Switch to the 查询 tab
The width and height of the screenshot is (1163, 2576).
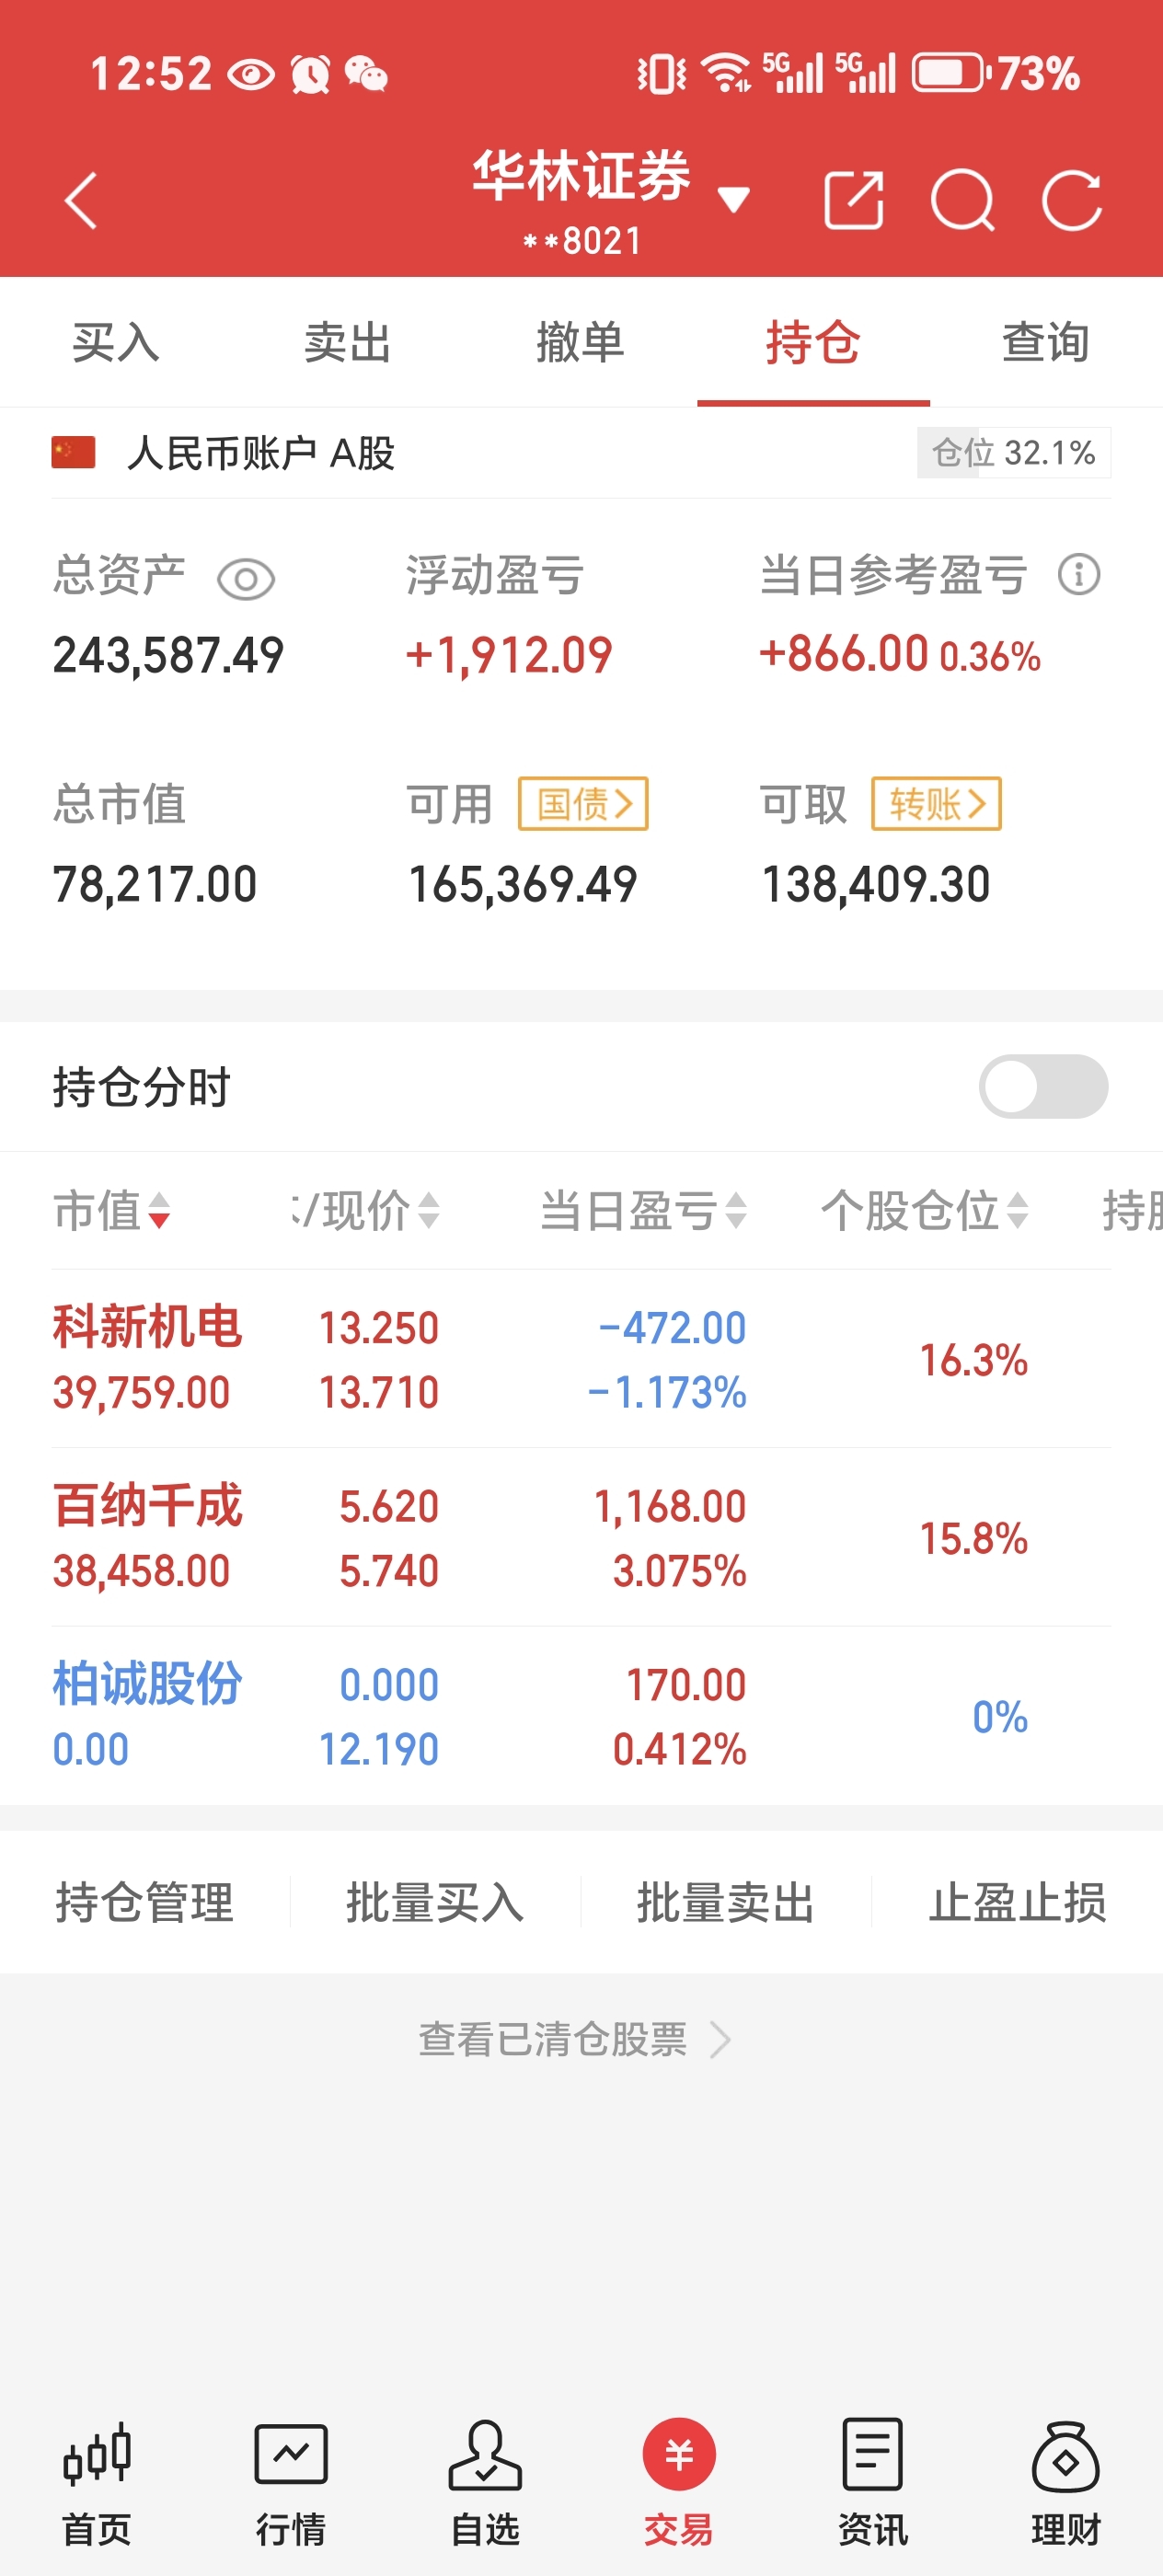click(1046, 343)
